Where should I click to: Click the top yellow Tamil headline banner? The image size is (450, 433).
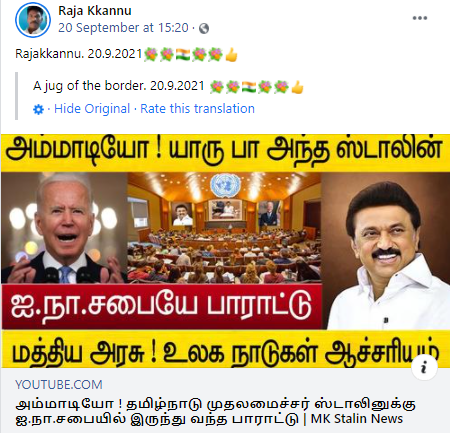click(x=225, y=152)
